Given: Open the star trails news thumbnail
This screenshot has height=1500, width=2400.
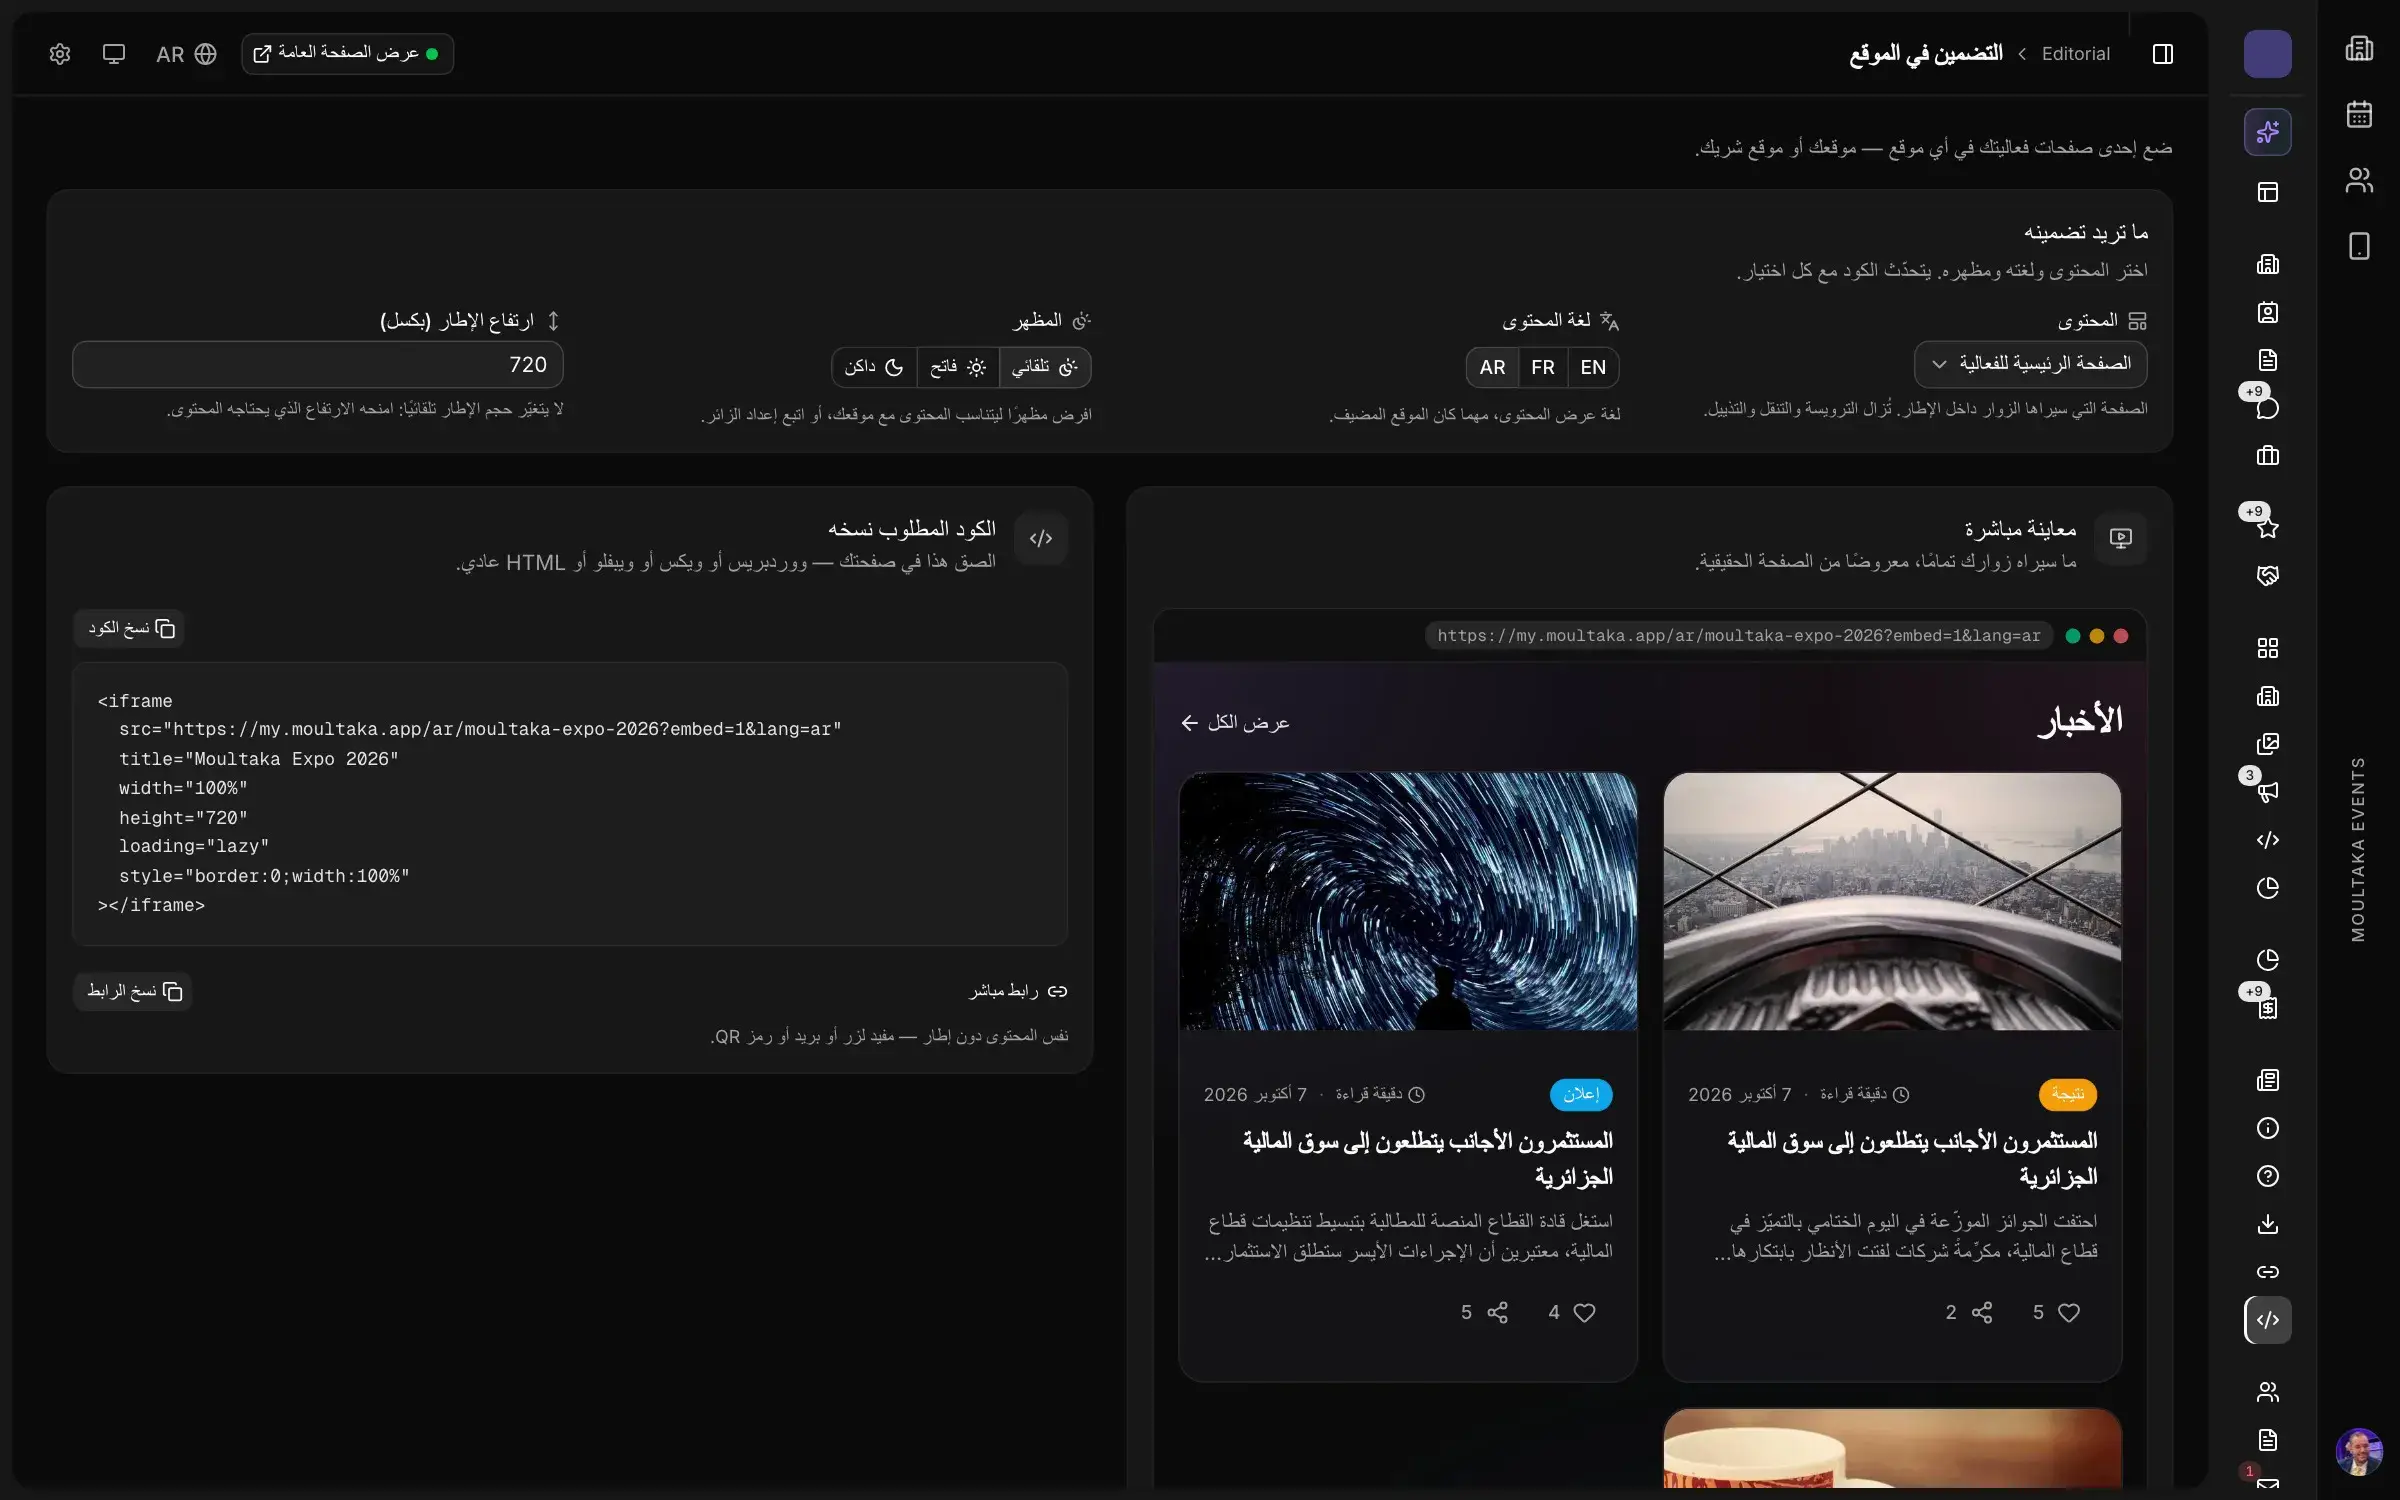Looking at the screenshot, I should (1408, 901).
